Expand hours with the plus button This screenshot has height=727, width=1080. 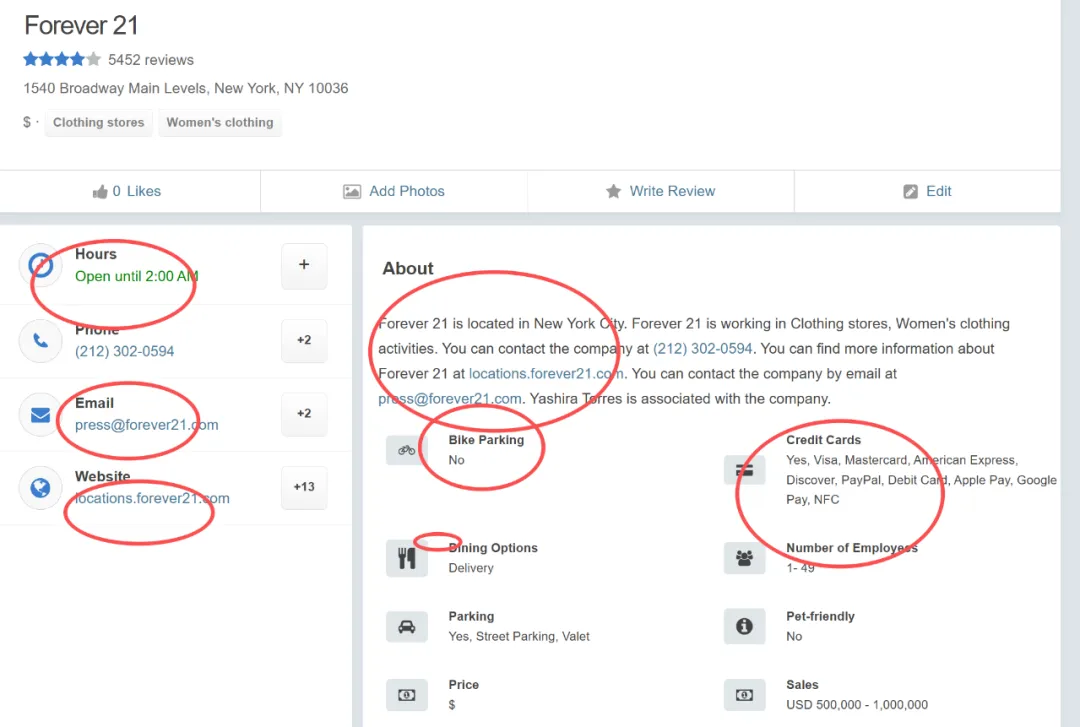tap(304, 265)
